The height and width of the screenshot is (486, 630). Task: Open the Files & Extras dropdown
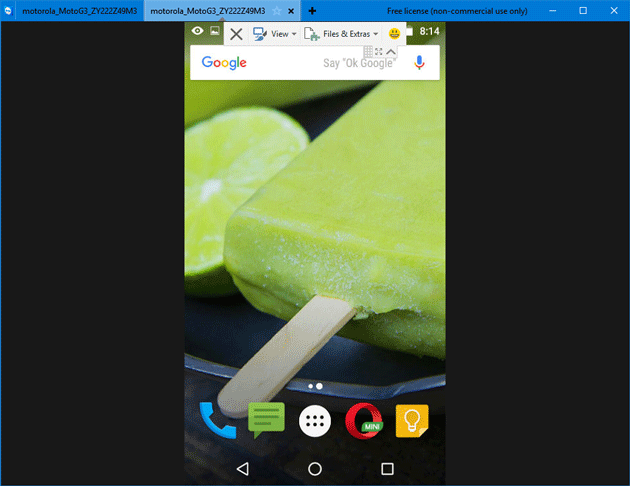click(x=341, y=34)
